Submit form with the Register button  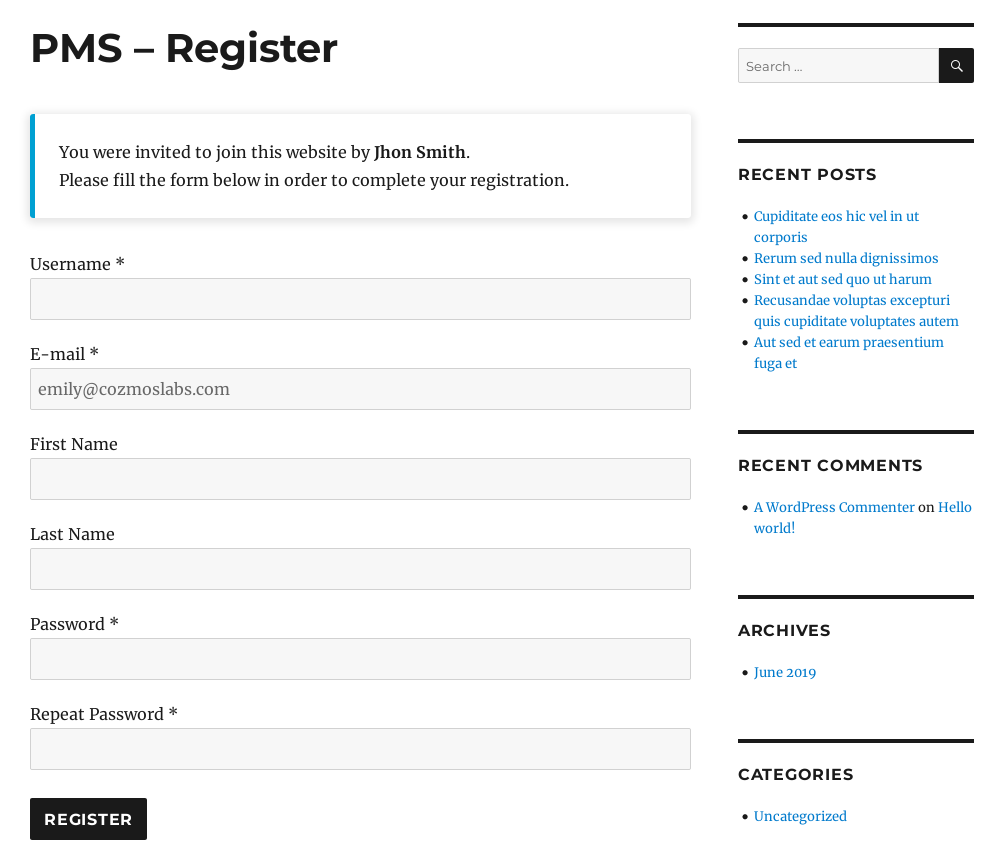pos(88,819)
